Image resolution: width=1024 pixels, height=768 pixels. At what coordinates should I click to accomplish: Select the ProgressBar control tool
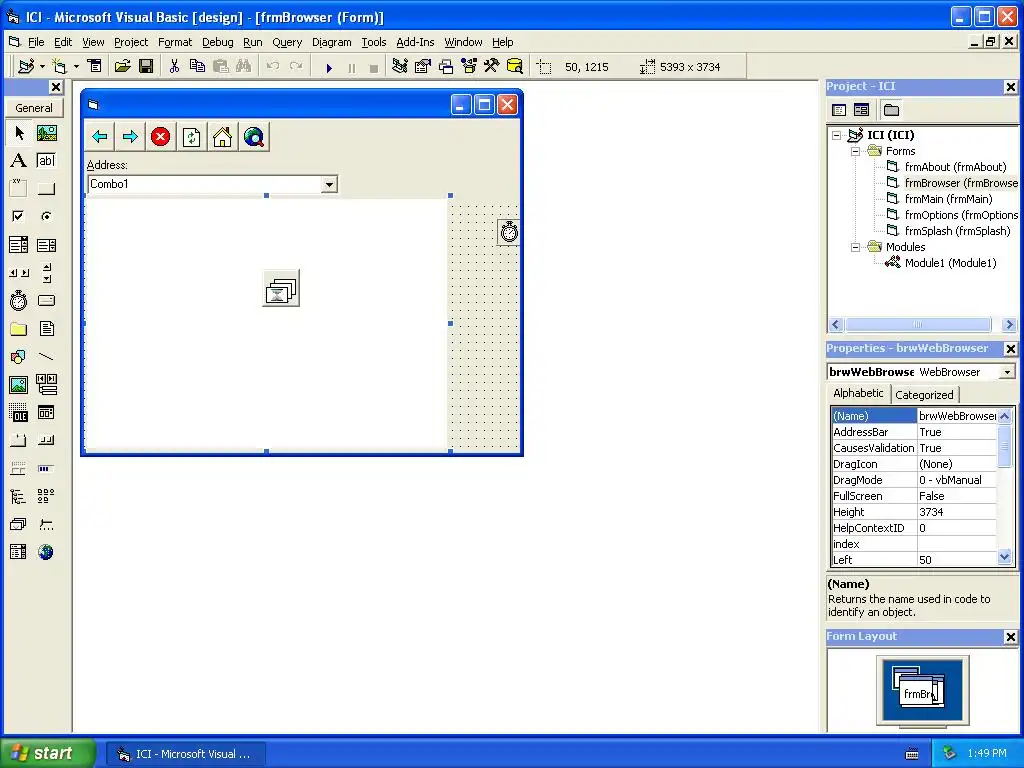point(46,468)
